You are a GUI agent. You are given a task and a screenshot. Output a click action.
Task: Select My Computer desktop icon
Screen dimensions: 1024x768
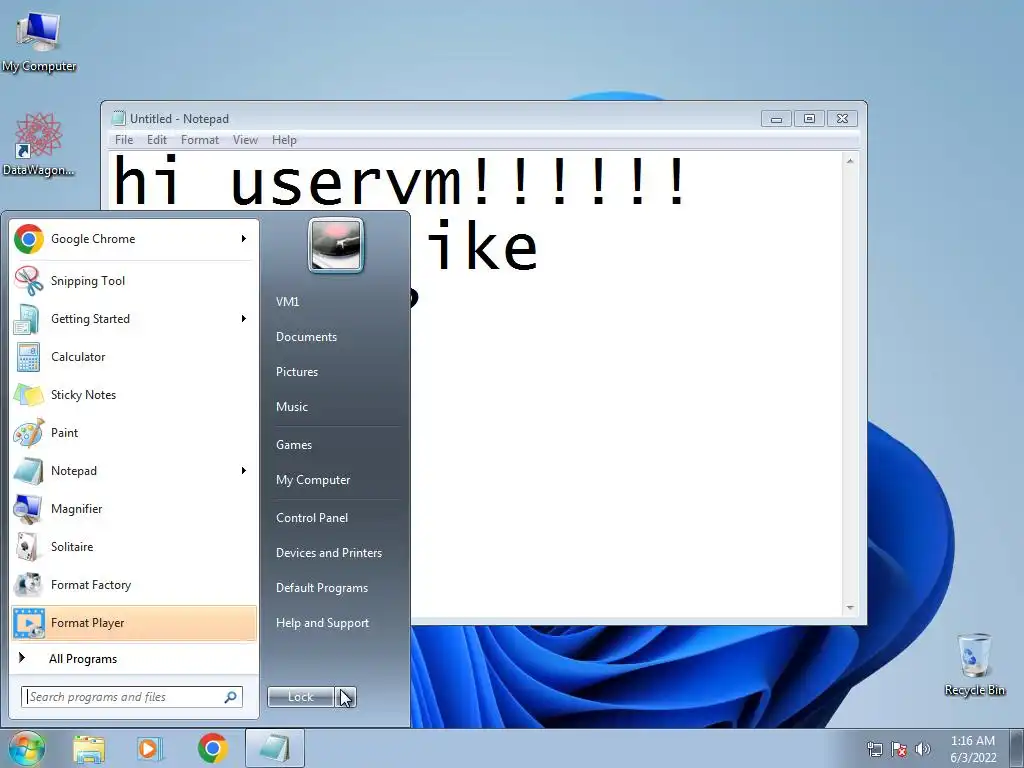(x=38, y=42)
